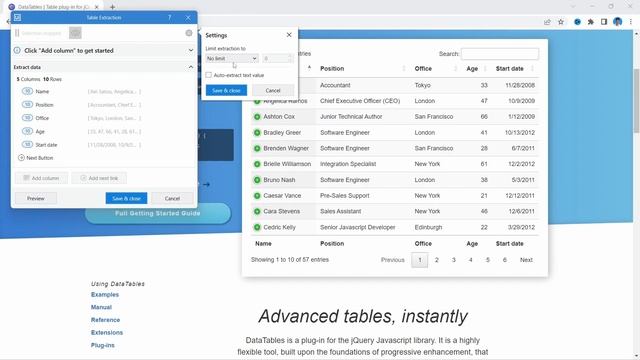The image size is (640, 360).
Task: Click the green expand icon for Ashton Cox
Action: (257, 117)
